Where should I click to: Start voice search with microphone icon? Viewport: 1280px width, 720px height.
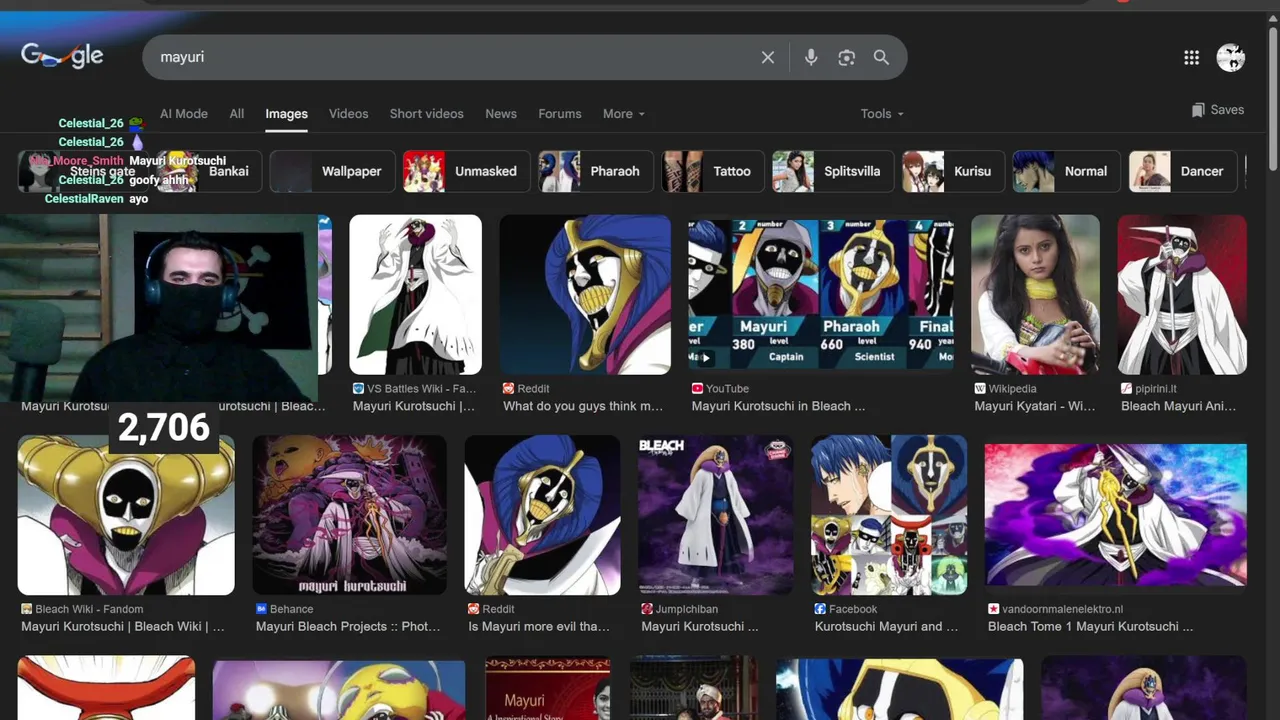pos(811,58)
